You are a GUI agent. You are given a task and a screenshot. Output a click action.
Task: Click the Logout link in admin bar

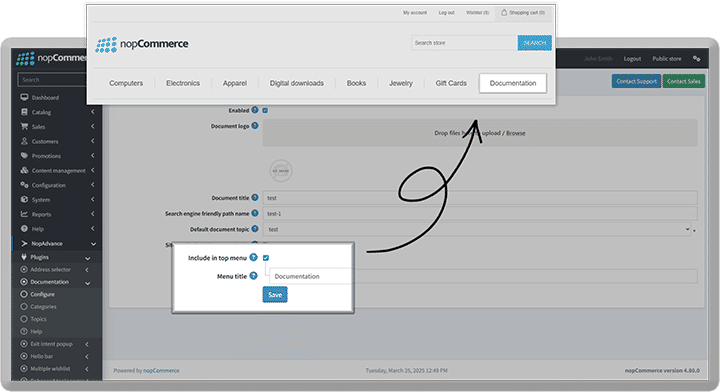coord(632,59)
